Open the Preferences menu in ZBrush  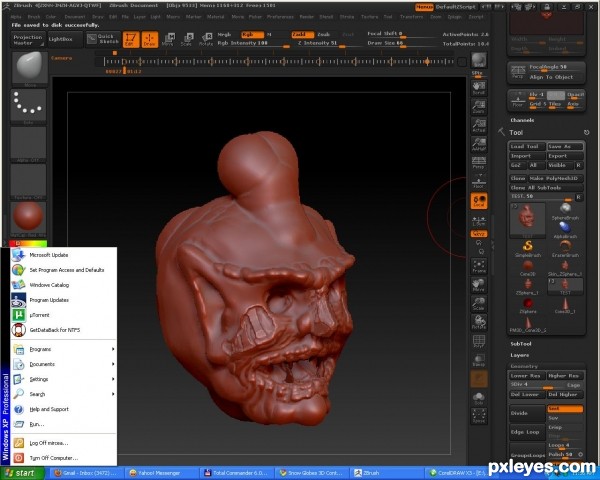click(x=280, y=17)
